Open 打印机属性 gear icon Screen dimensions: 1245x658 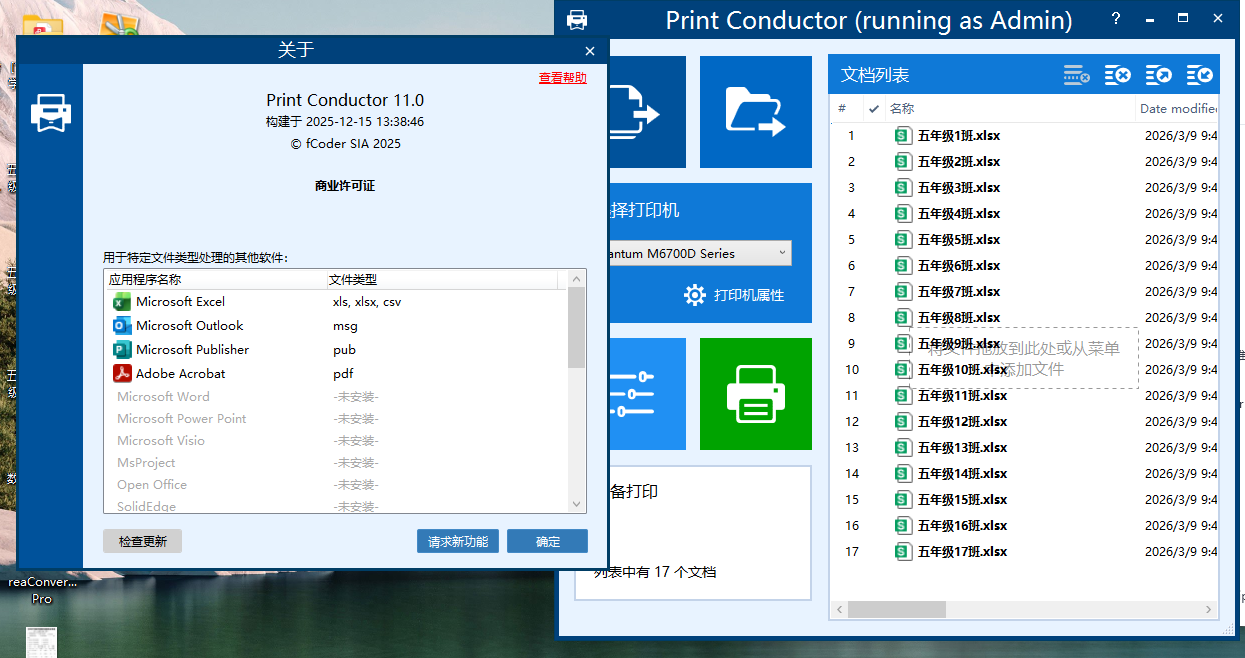(695, 295)
